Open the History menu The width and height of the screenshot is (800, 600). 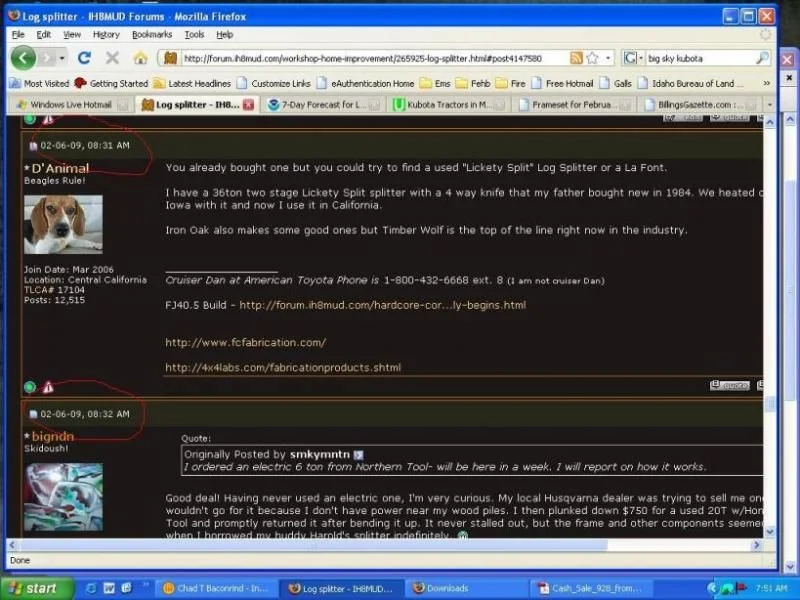[x=106, y=34]
